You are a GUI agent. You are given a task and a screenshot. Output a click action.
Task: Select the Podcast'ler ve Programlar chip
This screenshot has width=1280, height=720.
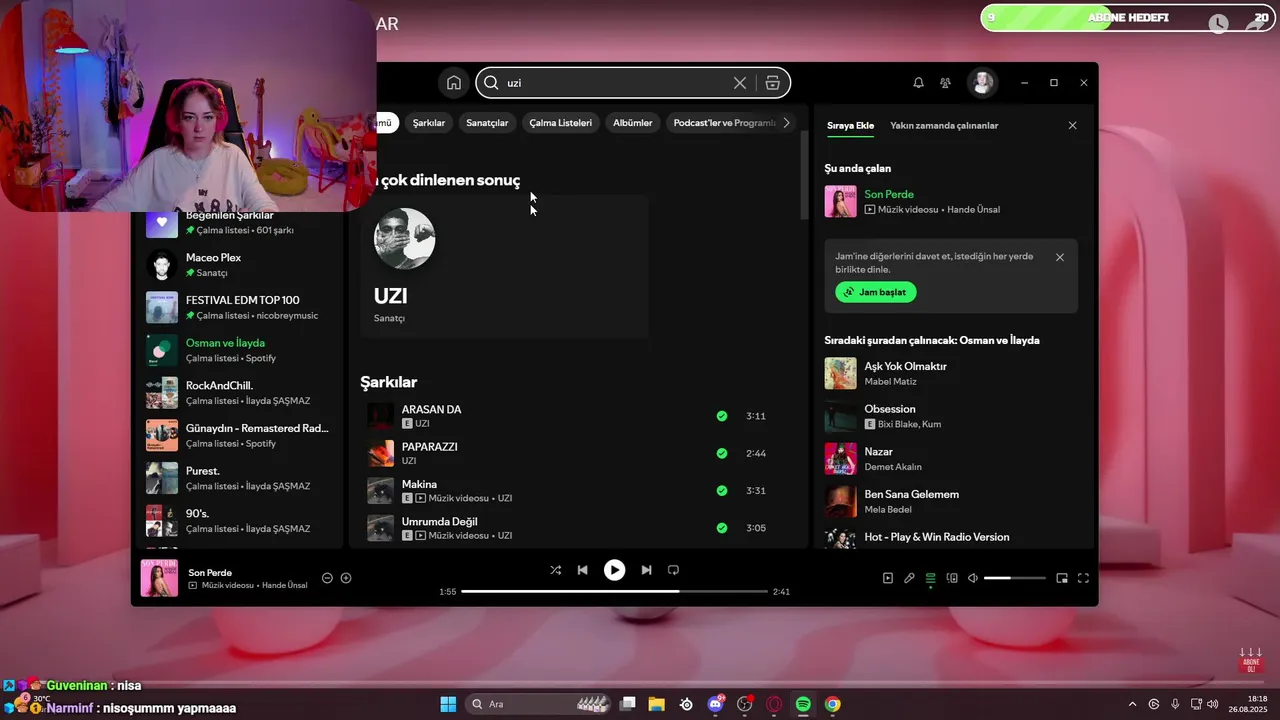pos(722,123)
